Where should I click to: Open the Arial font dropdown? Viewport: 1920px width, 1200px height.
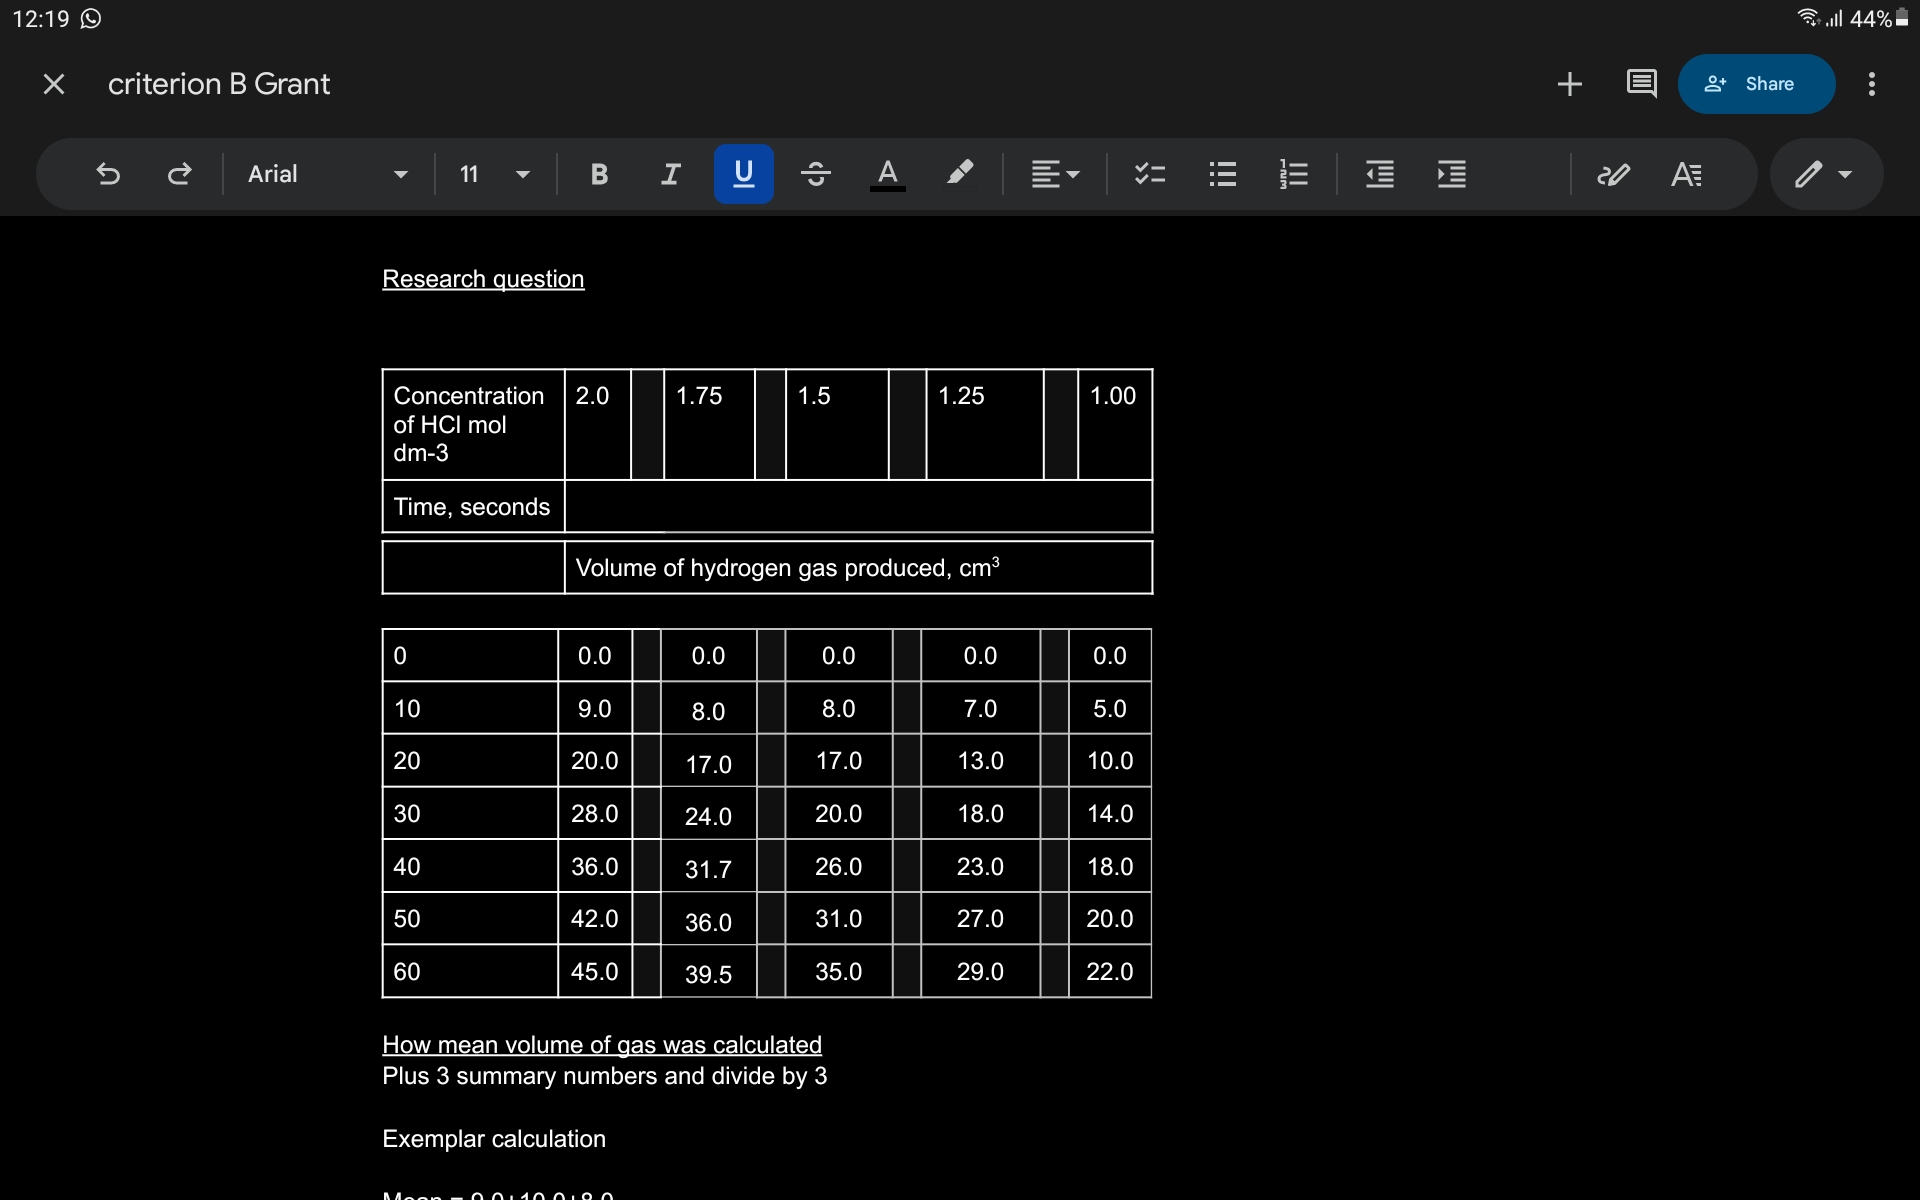pyautogui.click(x=327, y=174)
